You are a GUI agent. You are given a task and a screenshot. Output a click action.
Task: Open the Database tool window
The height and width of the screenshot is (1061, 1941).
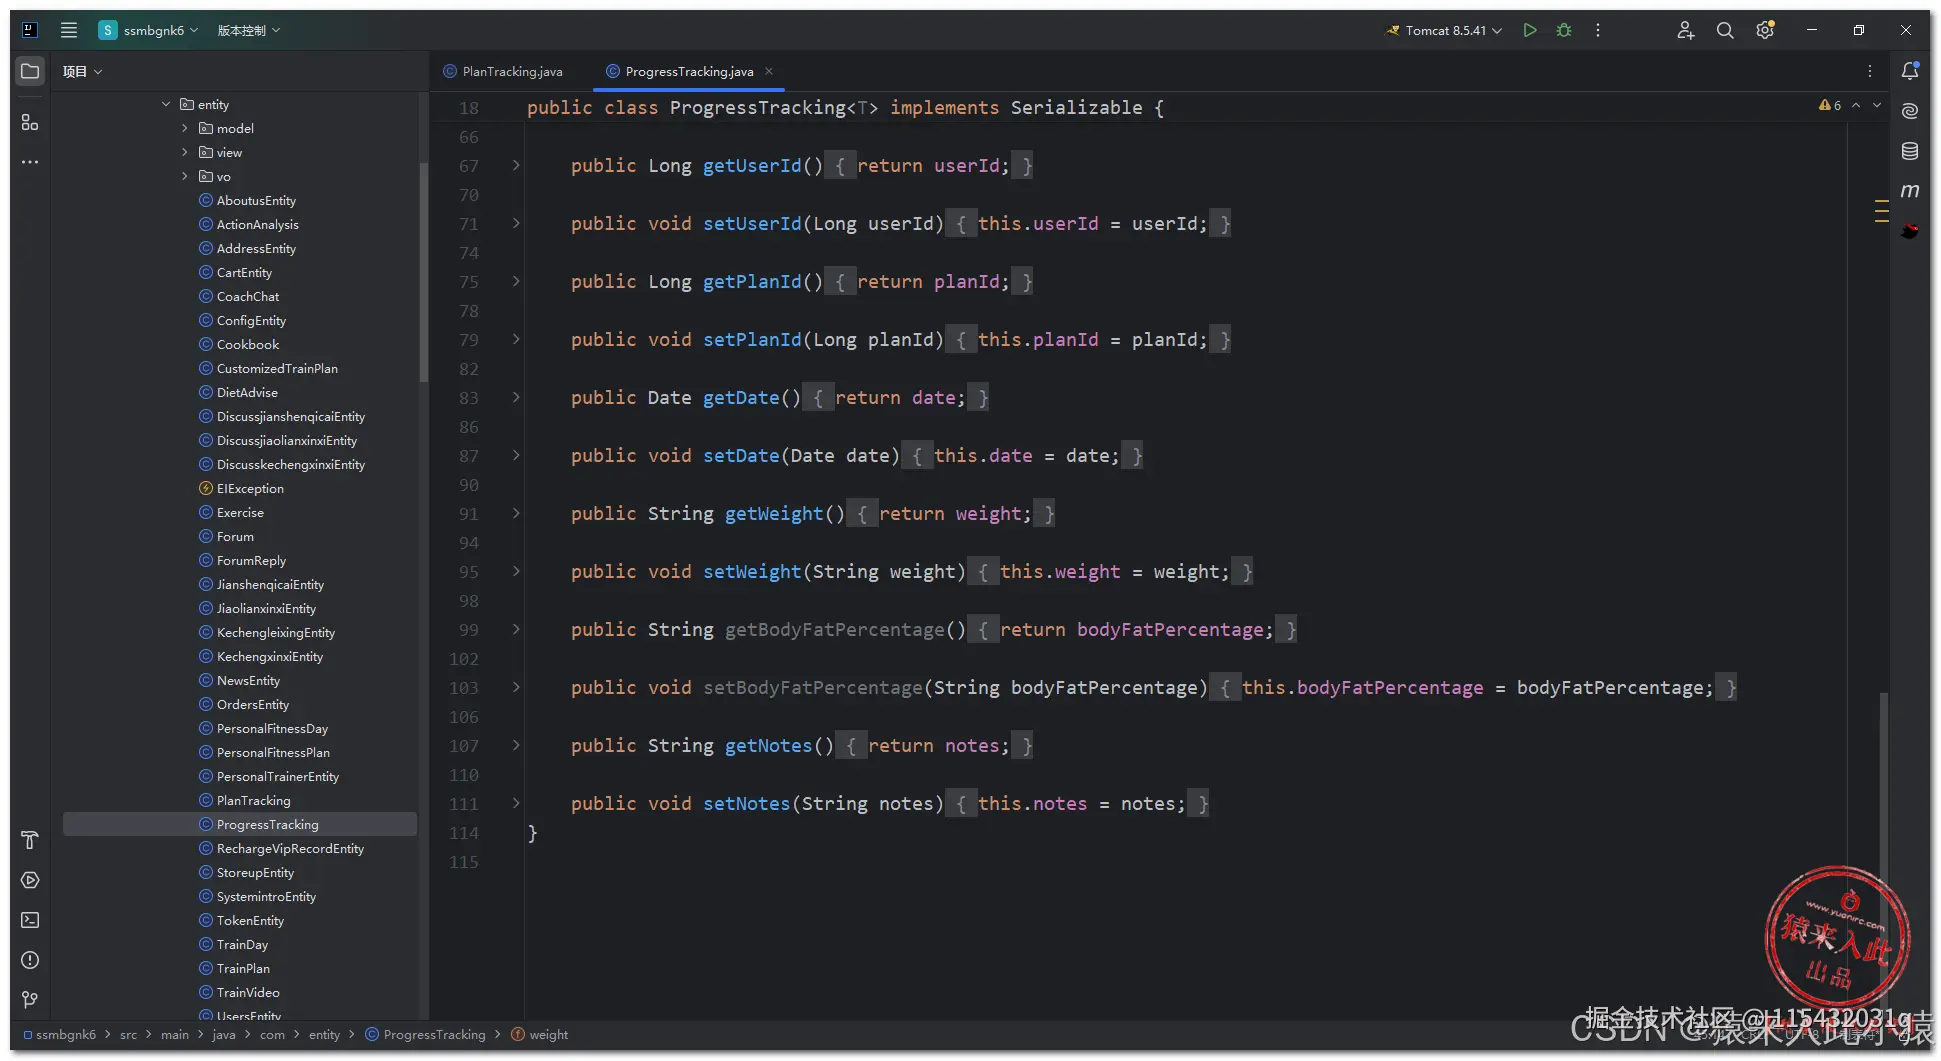[x=1910, y=151]
